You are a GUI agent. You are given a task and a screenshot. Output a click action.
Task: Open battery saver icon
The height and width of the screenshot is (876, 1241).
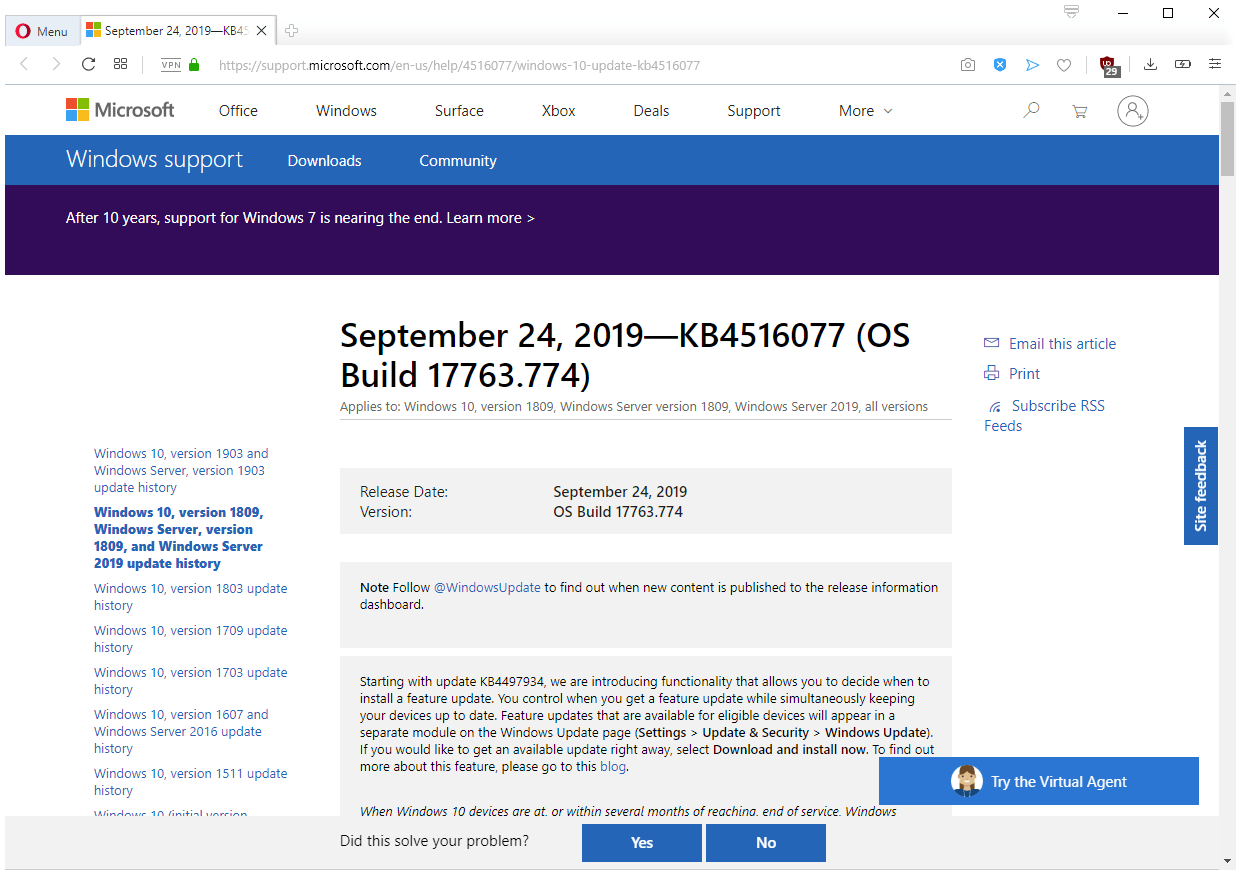tap(1183, 65)
